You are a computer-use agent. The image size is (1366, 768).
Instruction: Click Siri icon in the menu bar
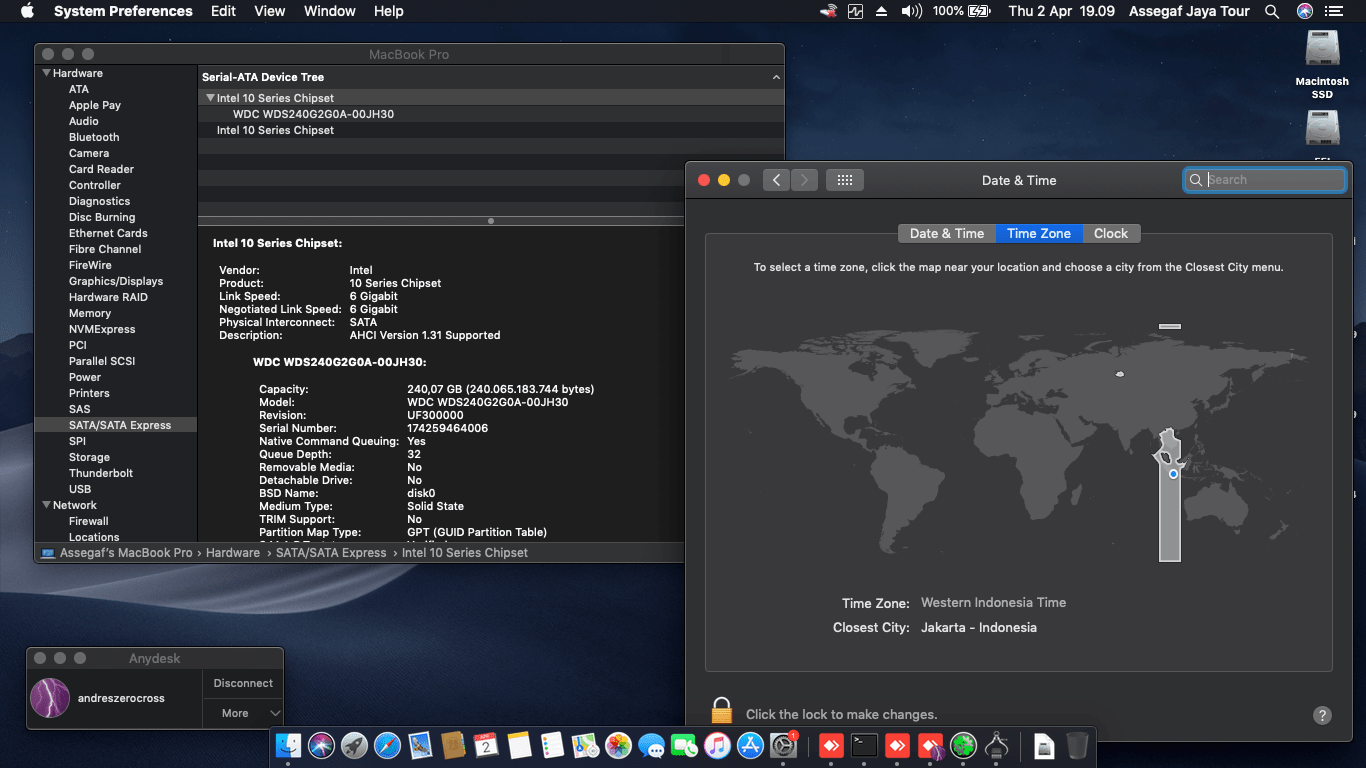coord(1304,11)
